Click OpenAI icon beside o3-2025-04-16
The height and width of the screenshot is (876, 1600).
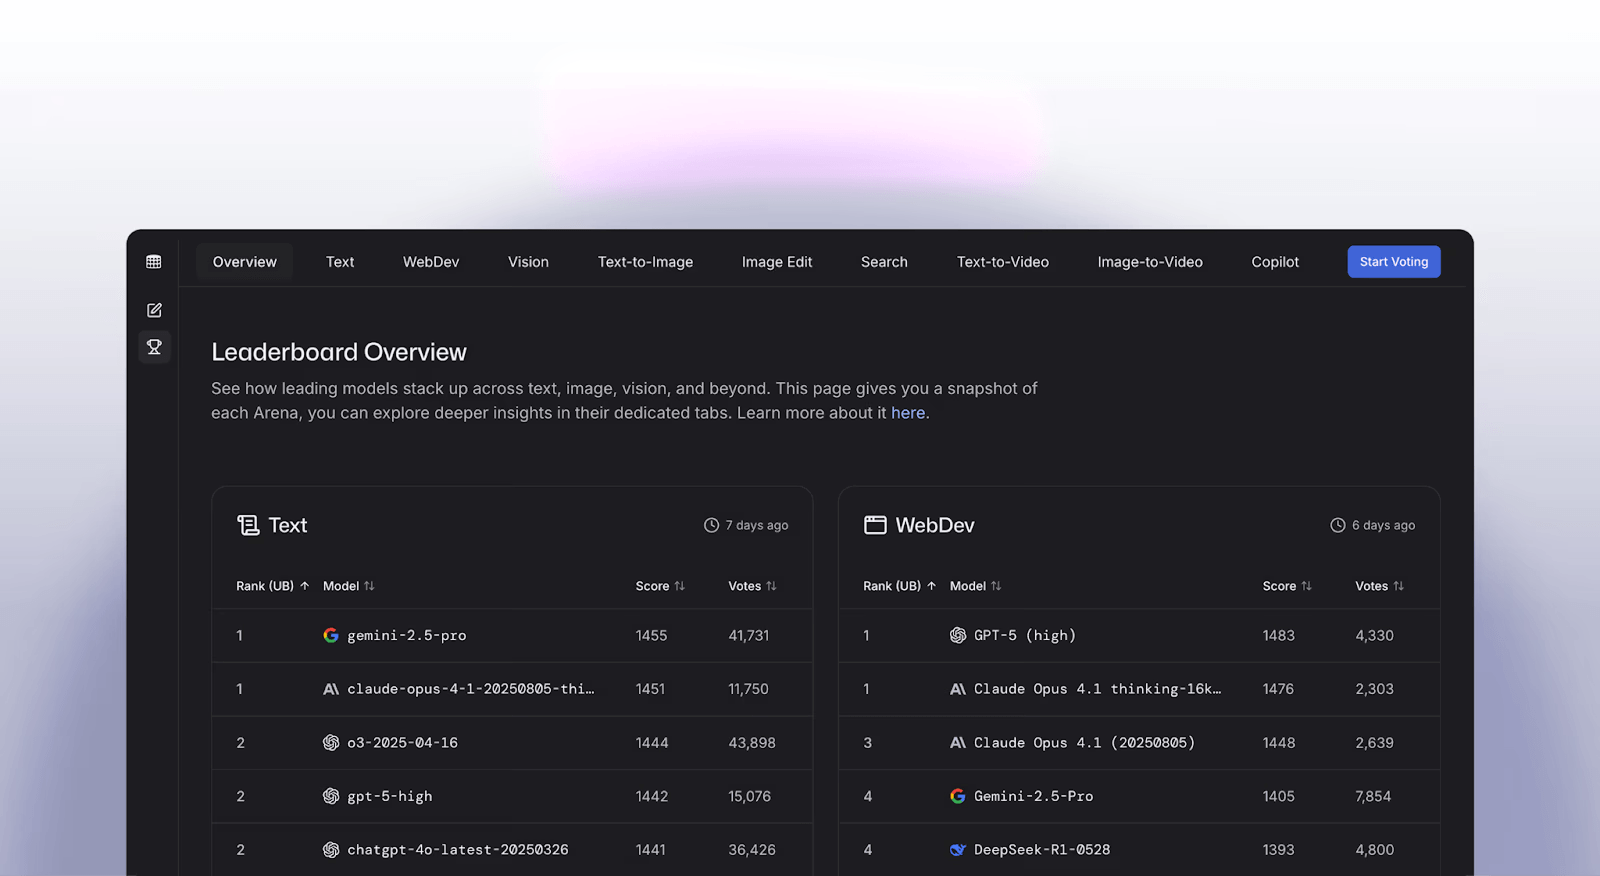tap(331, 742)
